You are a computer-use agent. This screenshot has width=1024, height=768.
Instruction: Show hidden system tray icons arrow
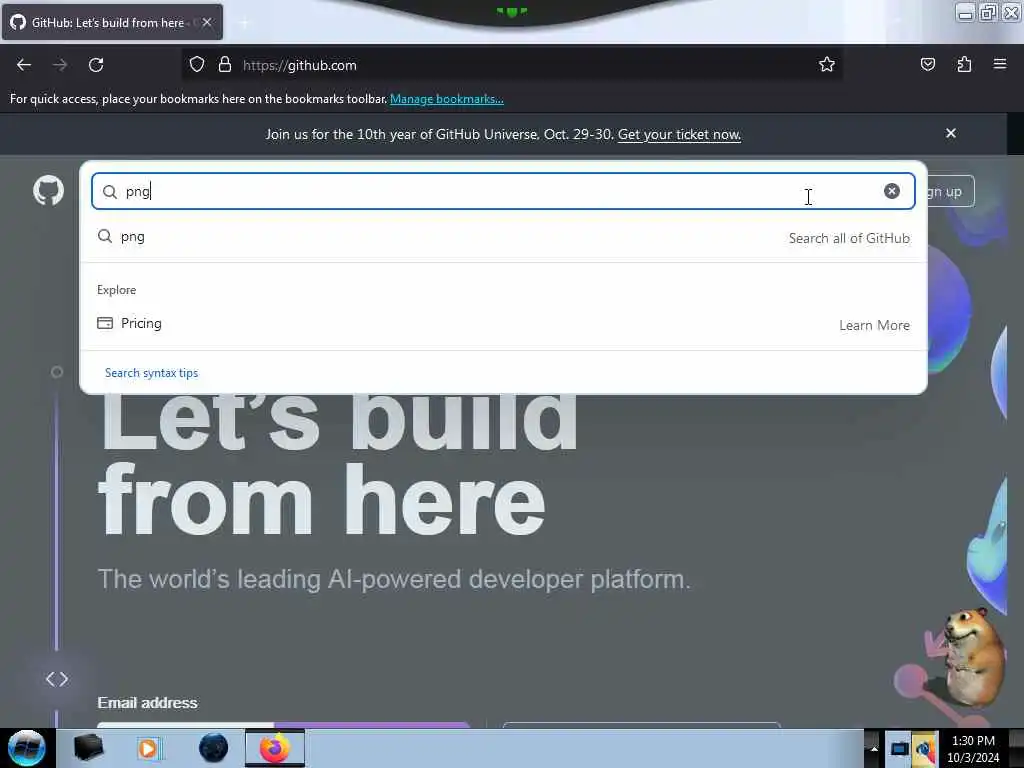pyautogui.click(x=874, y=748)
